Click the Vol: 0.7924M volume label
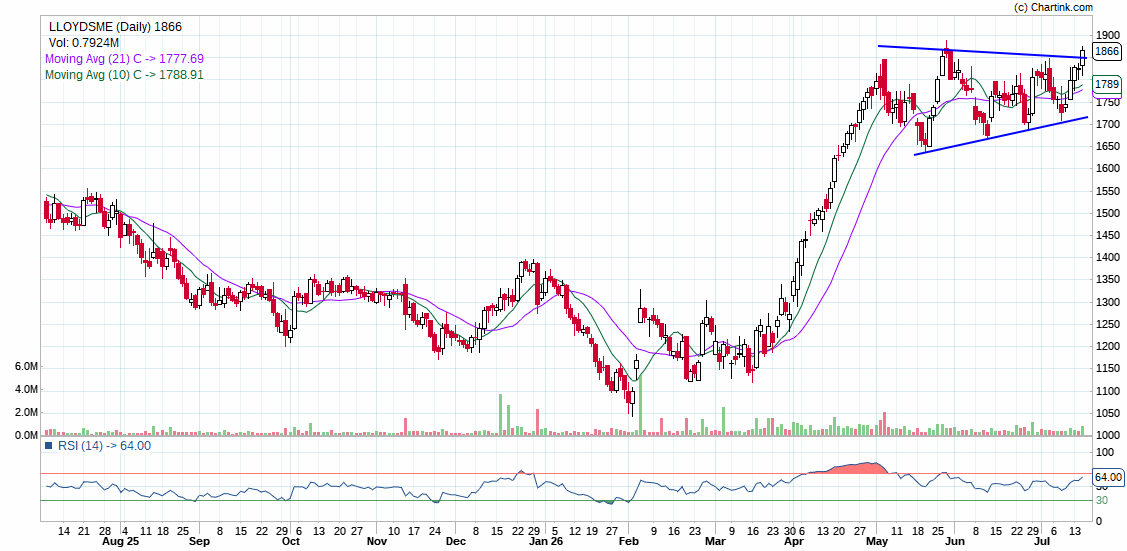 pos(84,43)
